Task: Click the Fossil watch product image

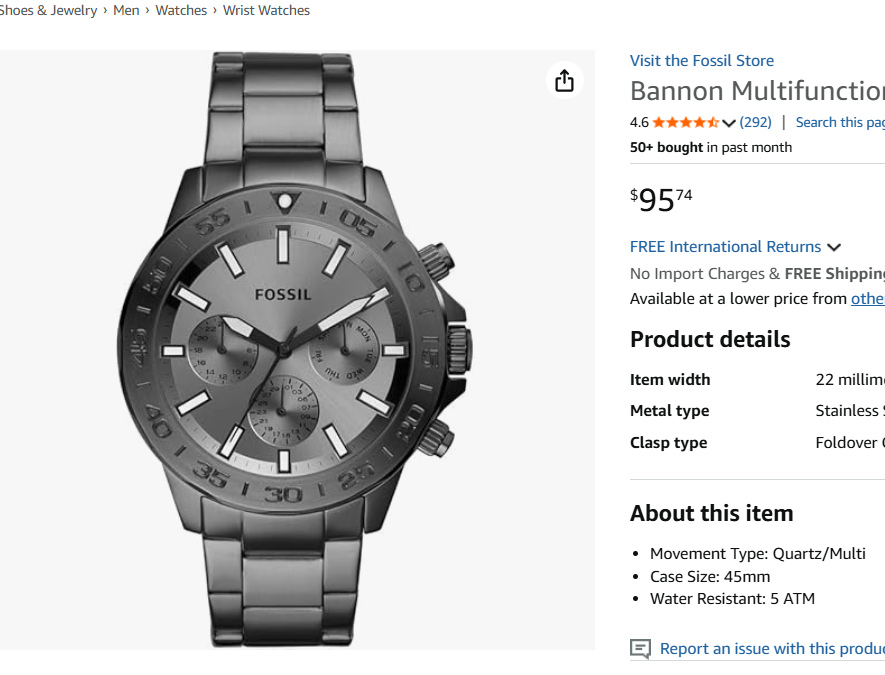Action: (295, 350)
